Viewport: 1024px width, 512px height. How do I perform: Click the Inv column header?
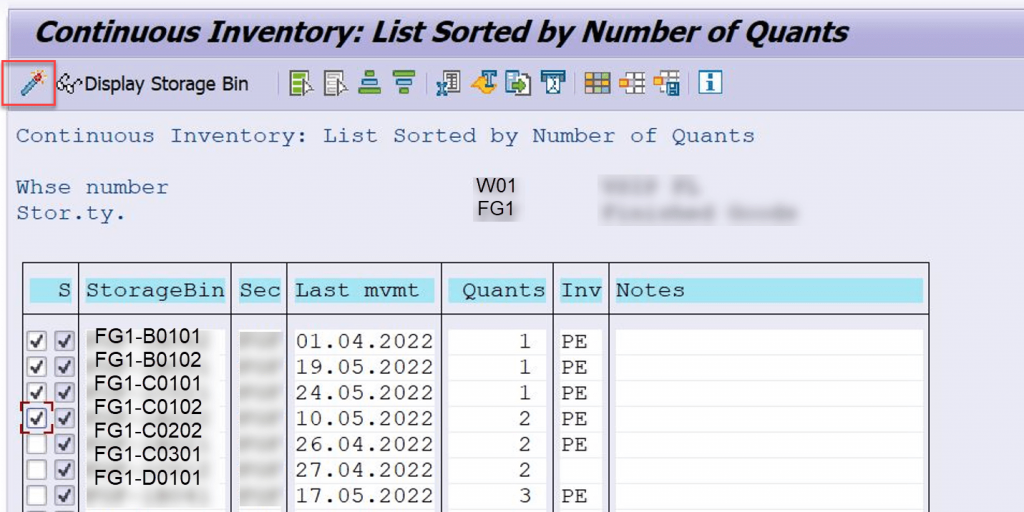[581, 291]
